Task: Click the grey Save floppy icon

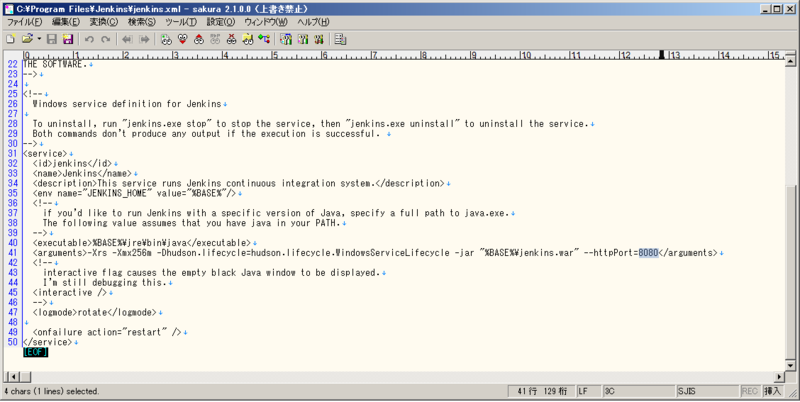Action: click(52, 39)
